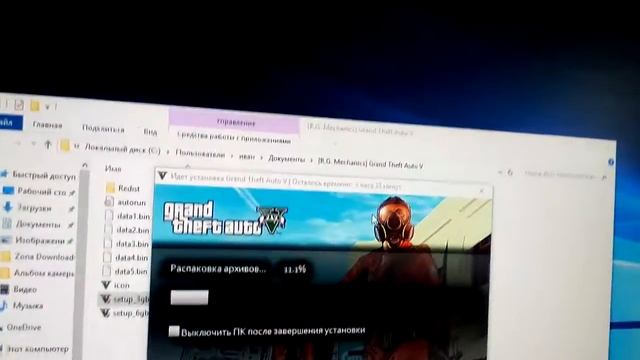The height and width of the screenshot is (360, 640).
Task: Click the Имя column header
Action: click(x=113, y=169)
